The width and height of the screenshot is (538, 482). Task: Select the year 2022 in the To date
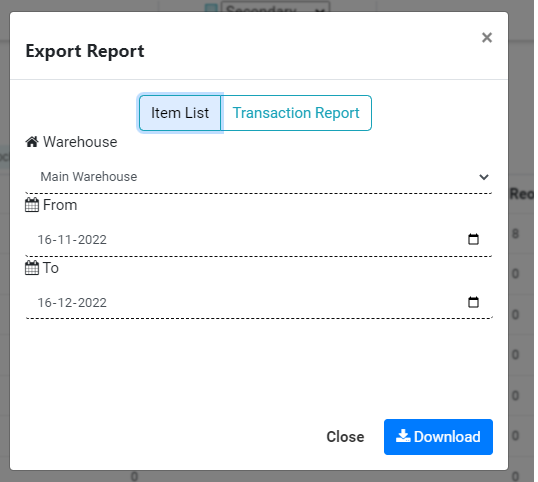coord(92,303)
